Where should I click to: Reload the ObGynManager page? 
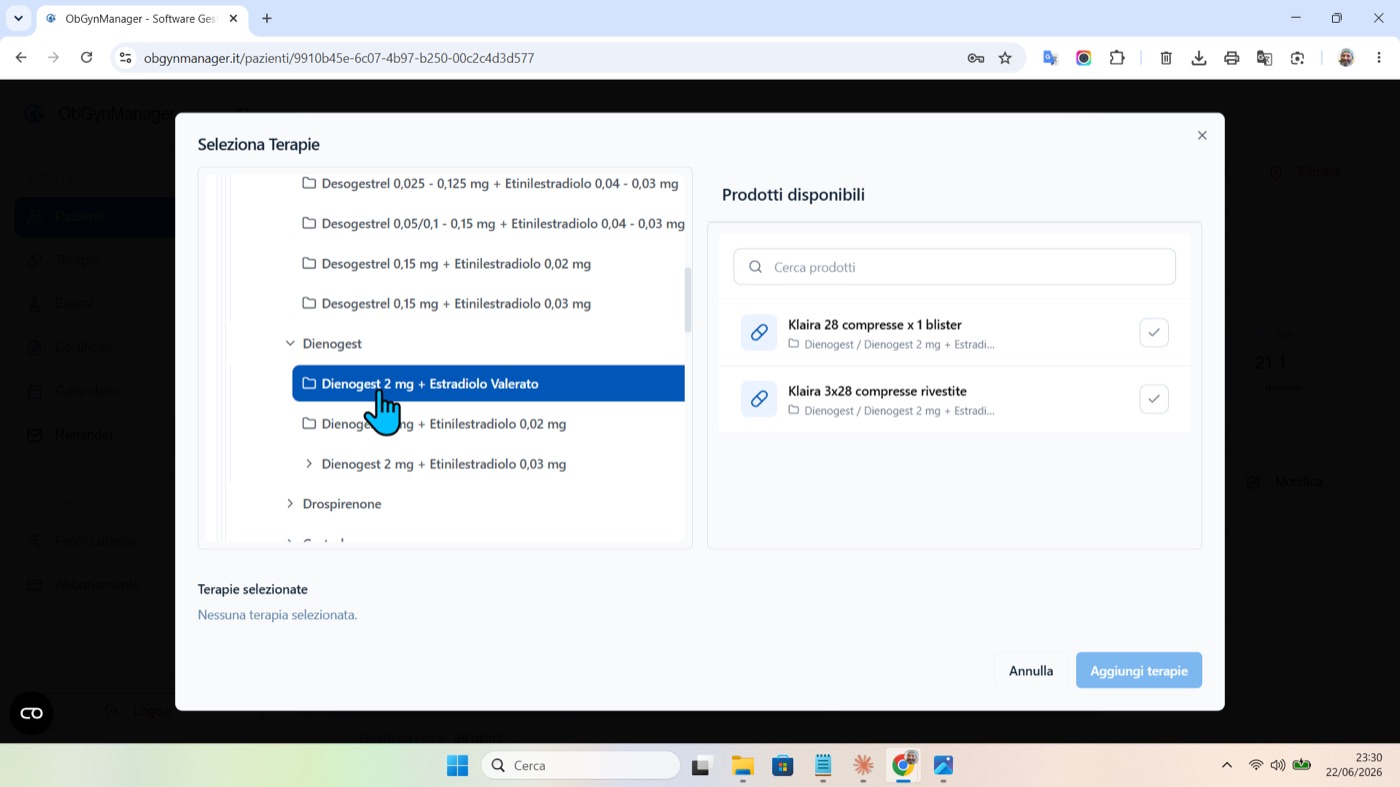[87, 58]
